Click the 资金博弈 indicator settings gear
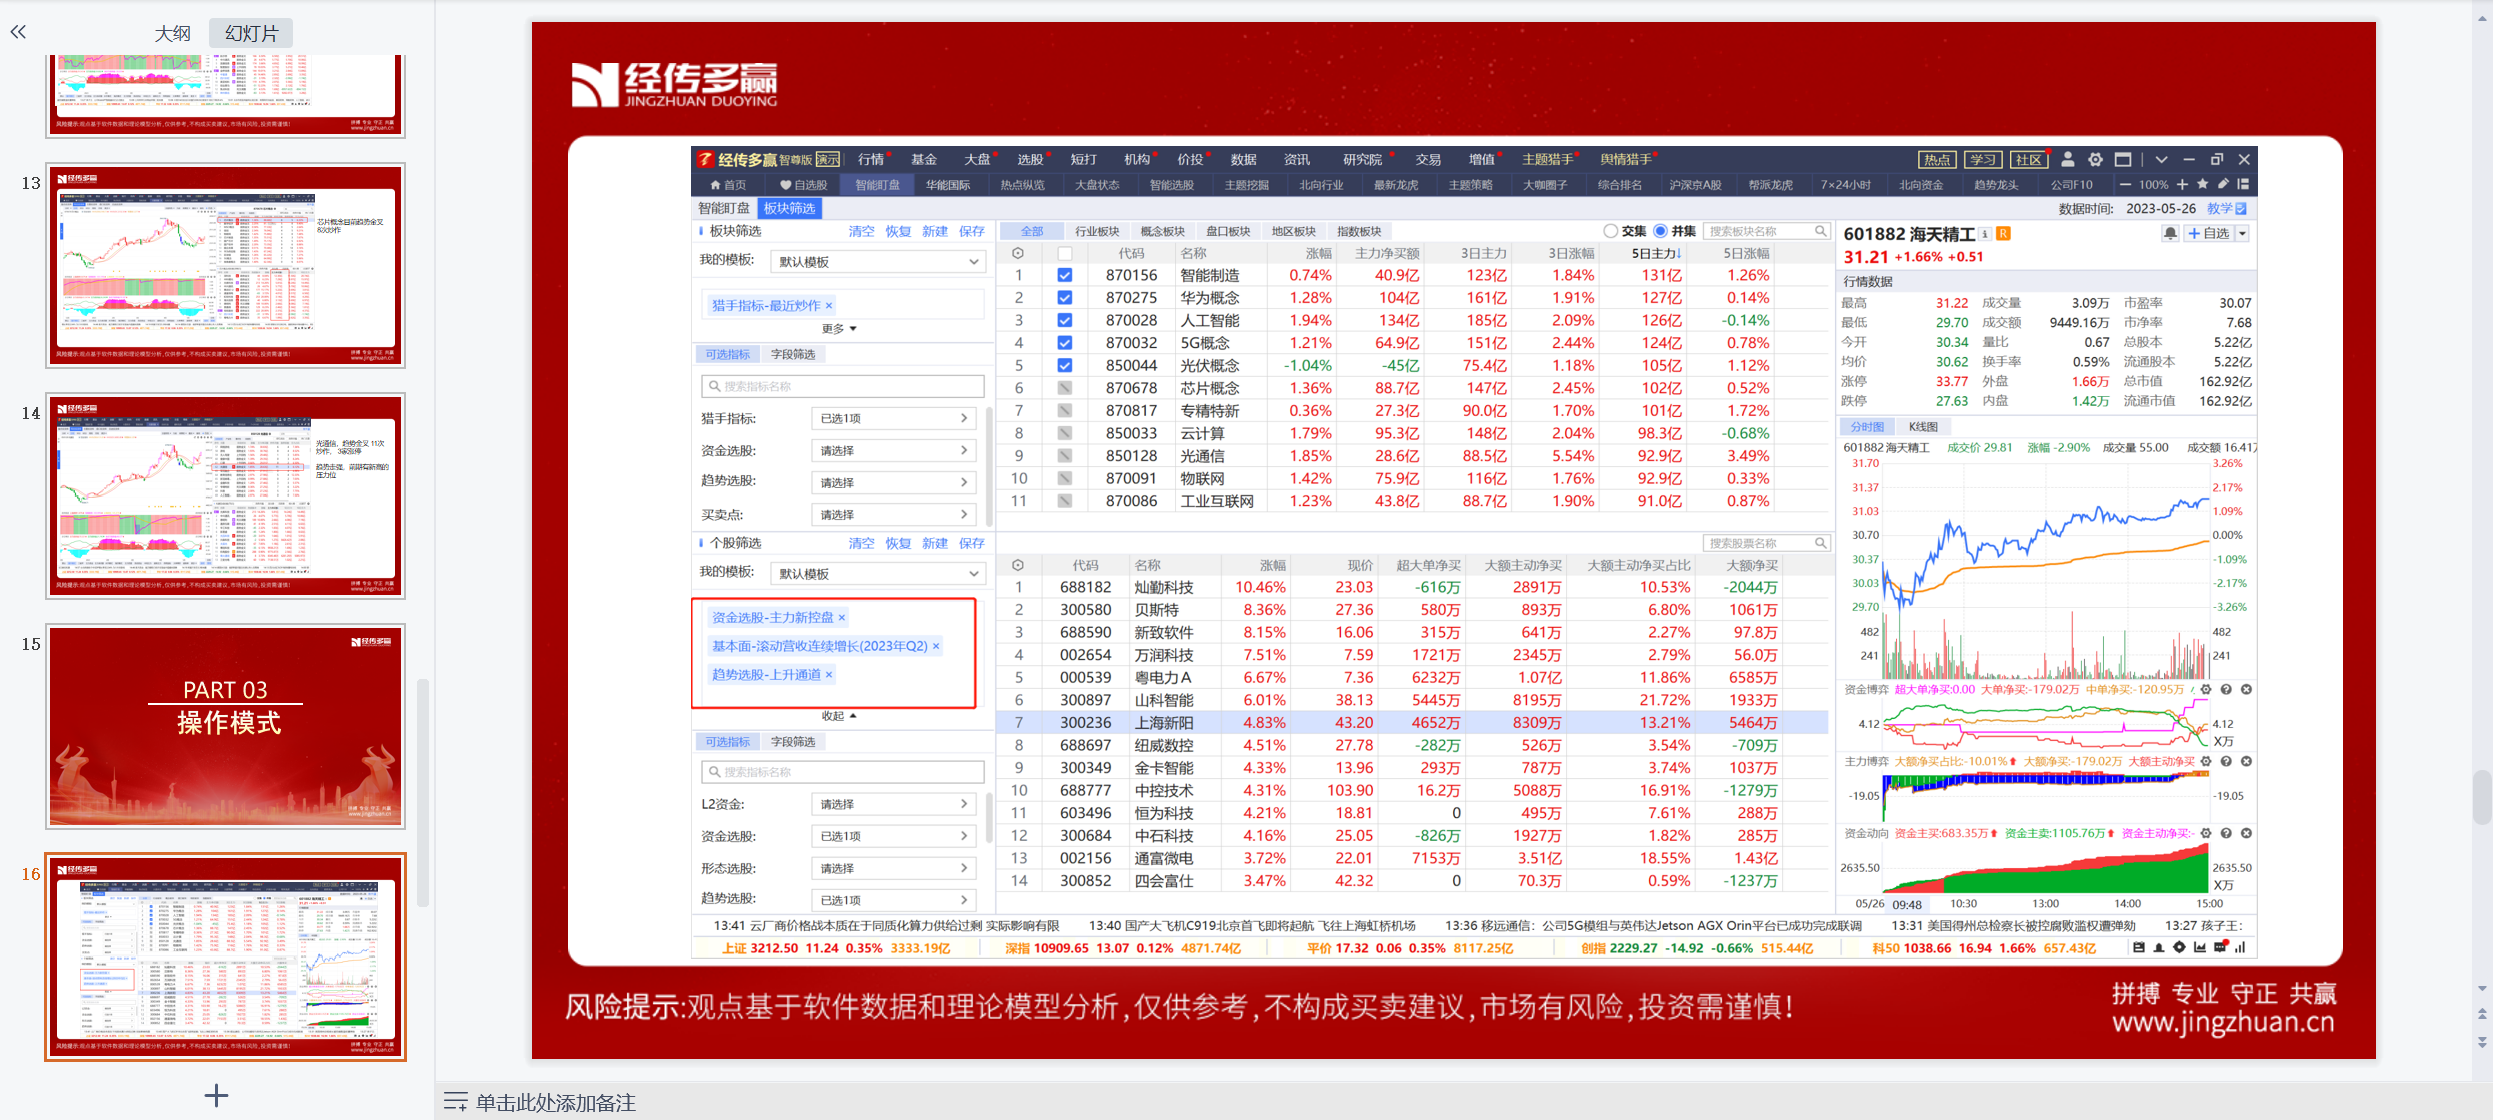Screen dimensions: 2493x1120 pos(2206,689)
